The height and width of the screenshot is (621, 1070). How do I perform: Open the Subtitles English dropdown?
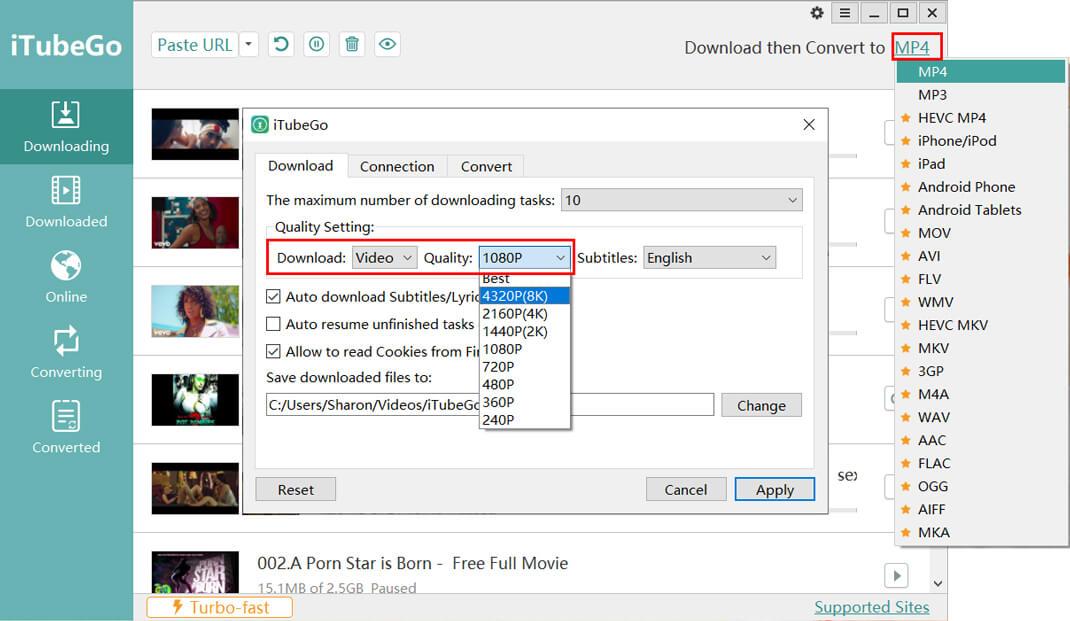click(709, 258)
